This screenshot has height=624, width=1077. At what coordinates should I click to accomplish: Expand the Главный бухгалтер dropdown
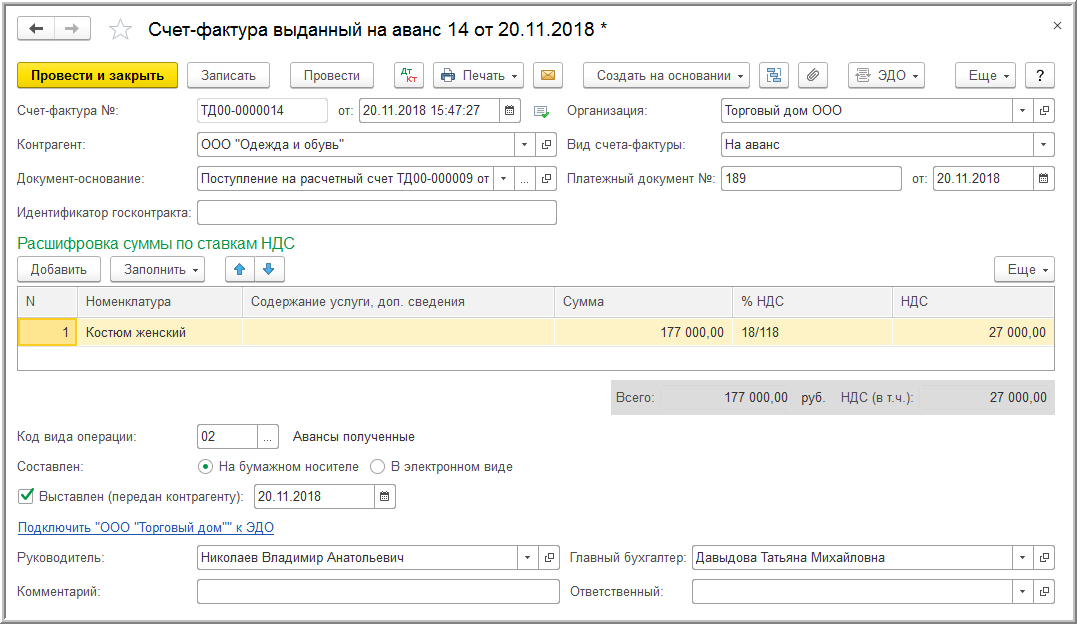click(x=1023, y=557)
